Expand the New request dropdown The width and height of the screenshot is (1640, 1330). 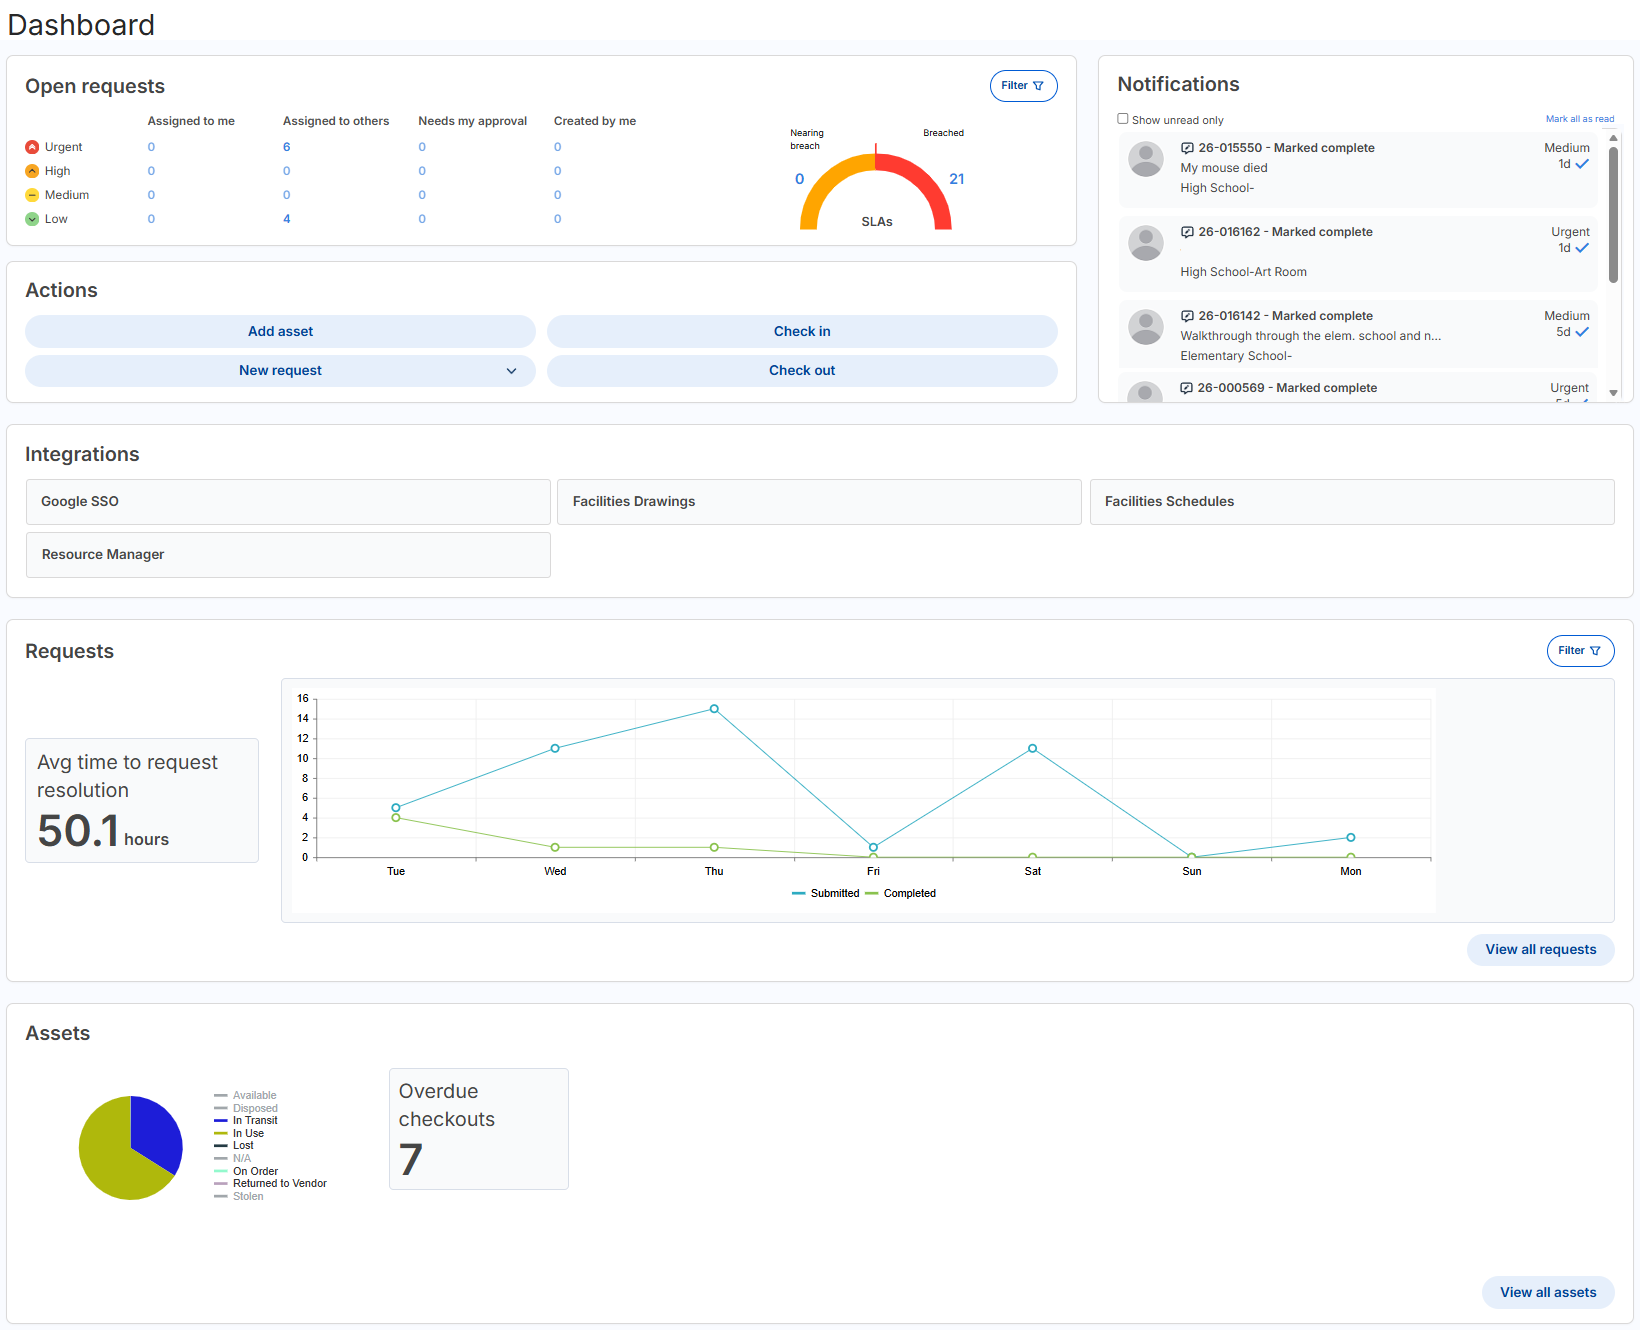(512, 370)
